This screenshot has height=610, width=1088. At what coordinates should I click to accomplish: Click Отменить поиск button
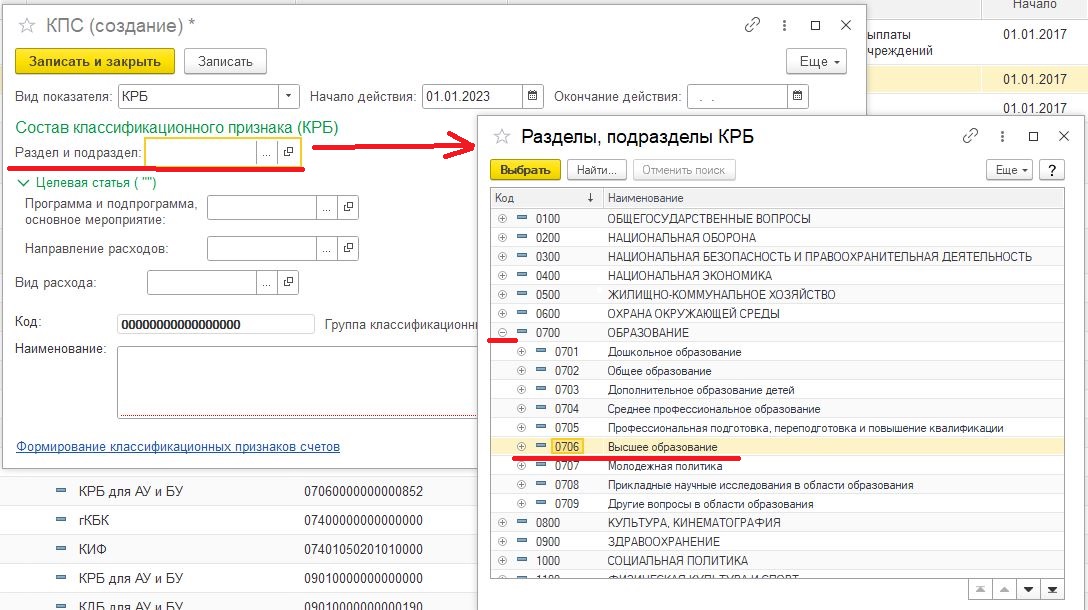683,169
